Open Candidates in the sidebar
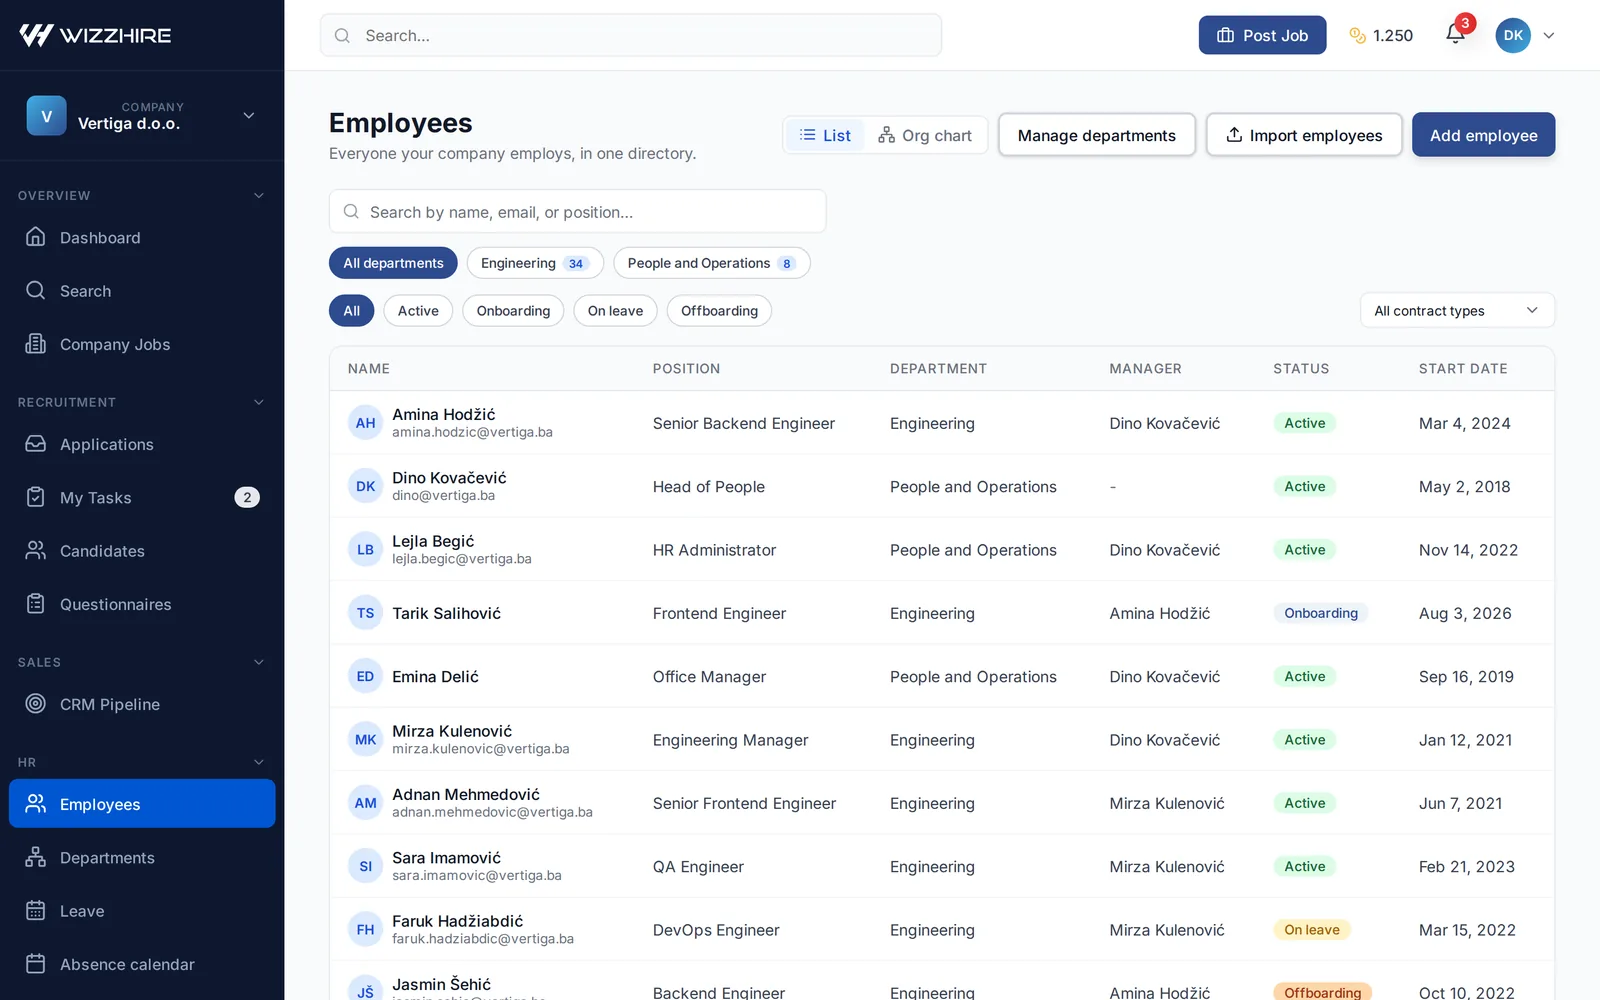 click(x=142, y=550)
